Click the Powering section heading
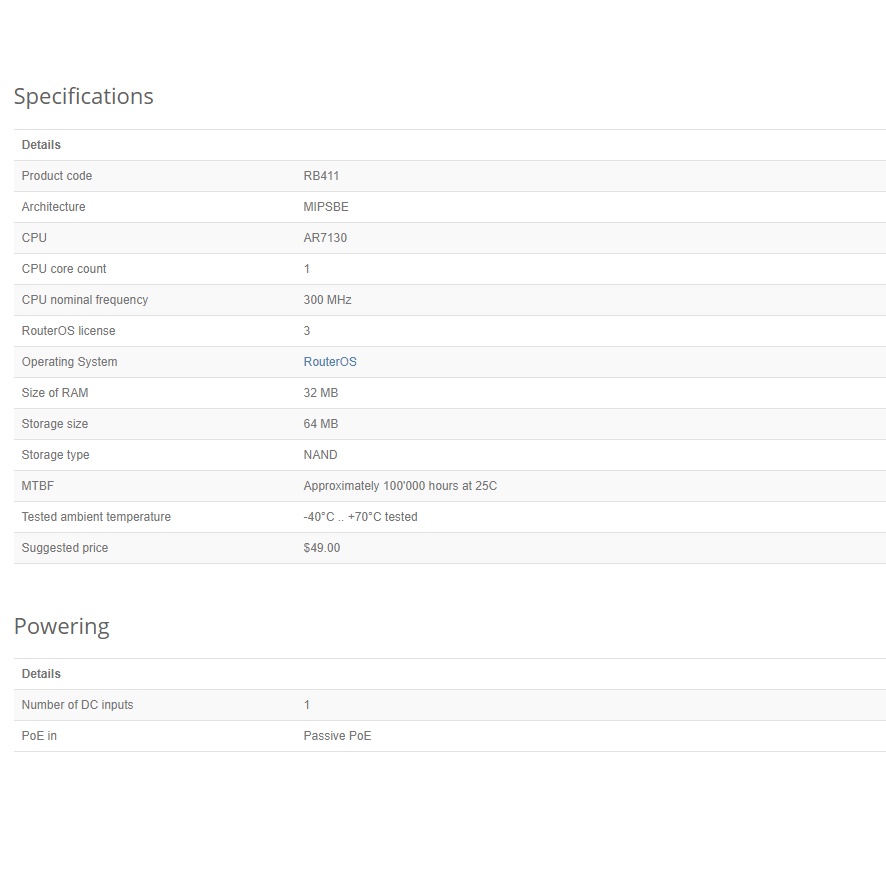This screenshot has width=886, height=886. [61, 627]
